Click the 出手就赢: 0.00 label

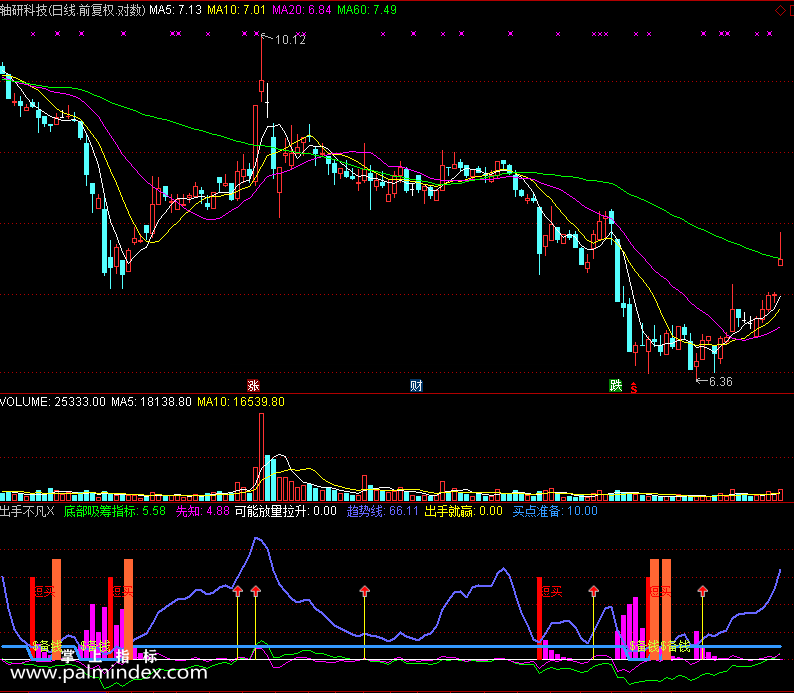point(463,511)
